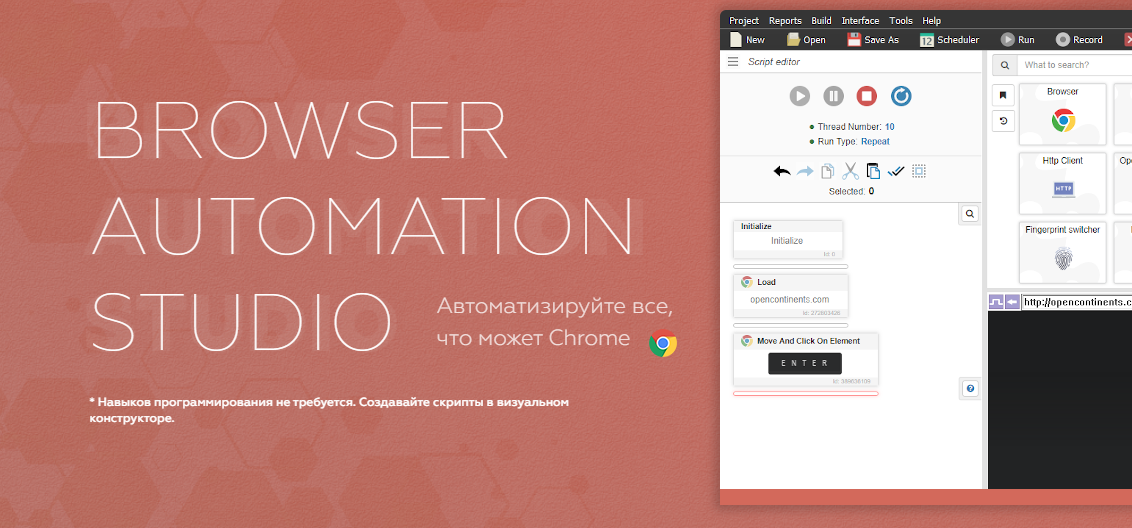Image resolution: width=1132 pixels, height=528 pixels.
Task: Click the BROWSER AUTOMATION STUDIO heading
Action: click(362, 226)
